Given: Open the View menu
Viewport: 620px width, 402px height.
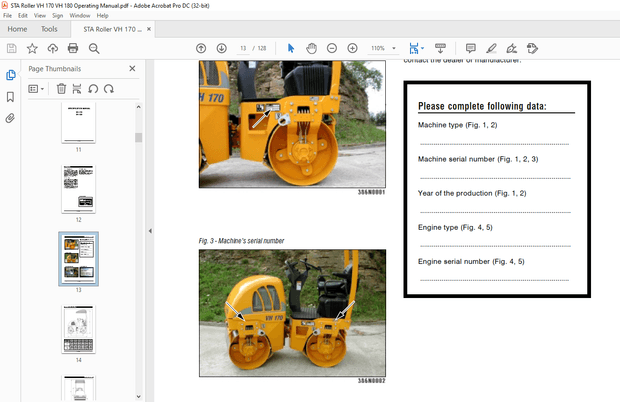Looking at the screenshot, I should click(x=40, y=16).
